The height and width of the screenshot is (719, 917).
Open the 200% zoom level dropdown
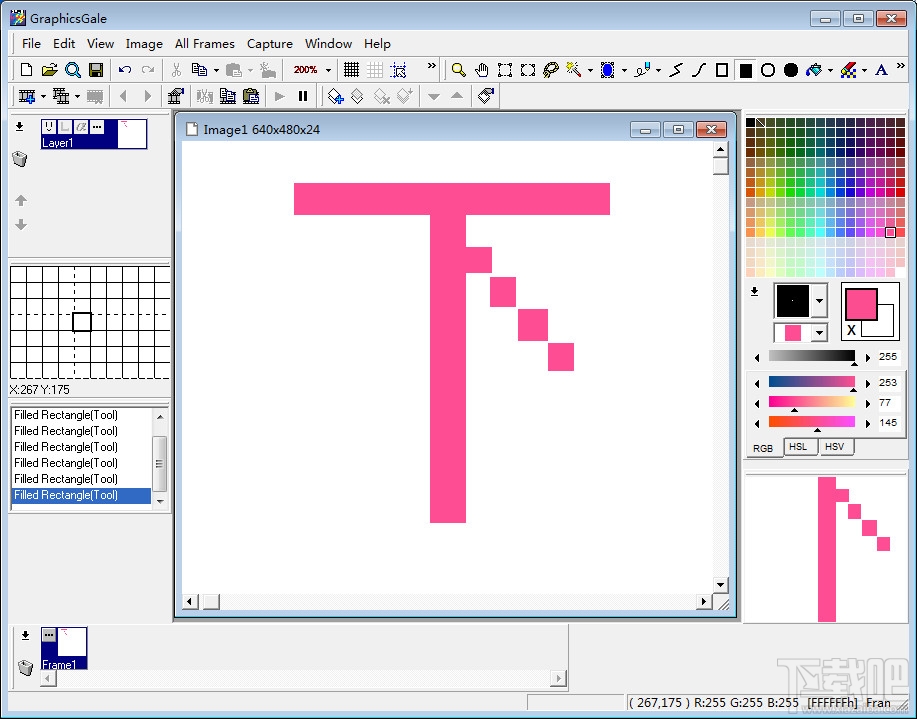tap(328, 70)
